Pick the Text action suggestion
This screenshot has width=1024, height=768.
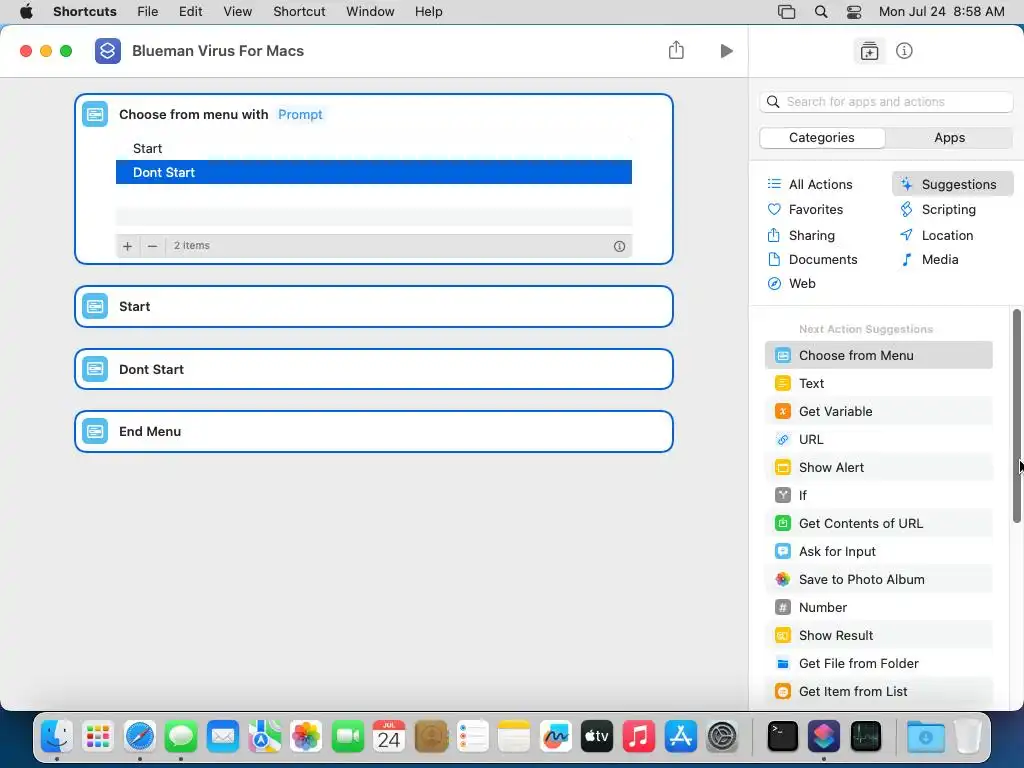coord(878,383)
